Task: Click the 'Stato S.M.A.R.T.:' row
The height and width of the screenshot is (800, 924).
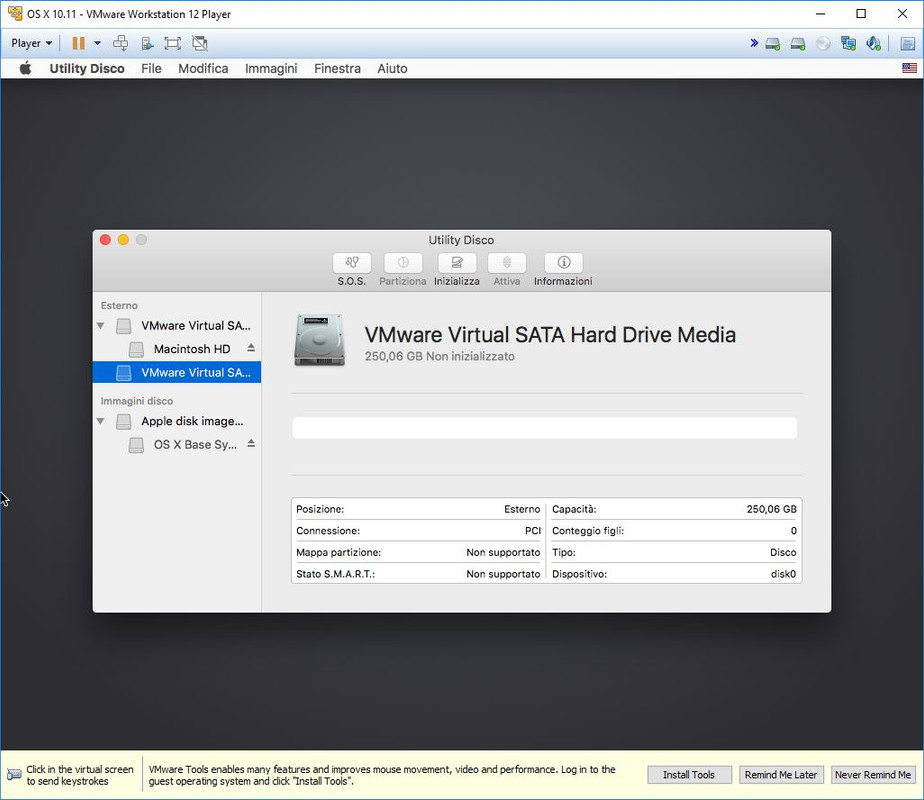Action: [x=418, y=574]
